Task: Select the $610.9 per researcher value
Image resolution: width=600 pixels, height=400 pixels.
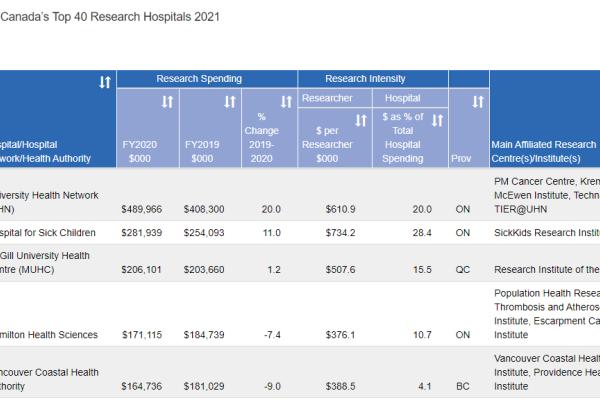Action: tap(340, 209)
